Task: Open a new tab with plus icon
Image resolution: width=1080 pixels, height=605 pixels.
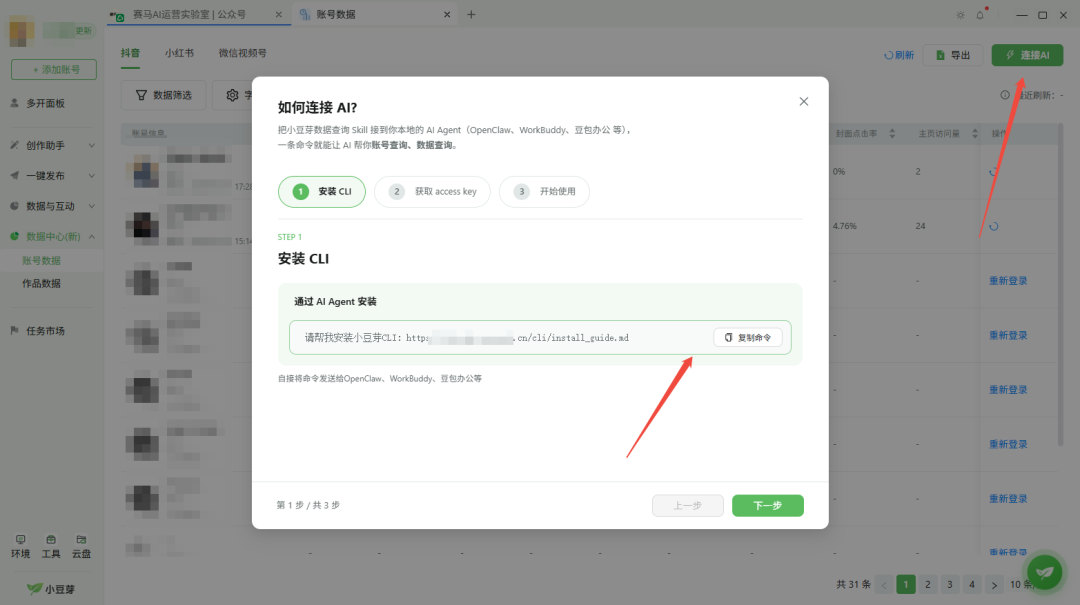Action: [x=471, y=14]
